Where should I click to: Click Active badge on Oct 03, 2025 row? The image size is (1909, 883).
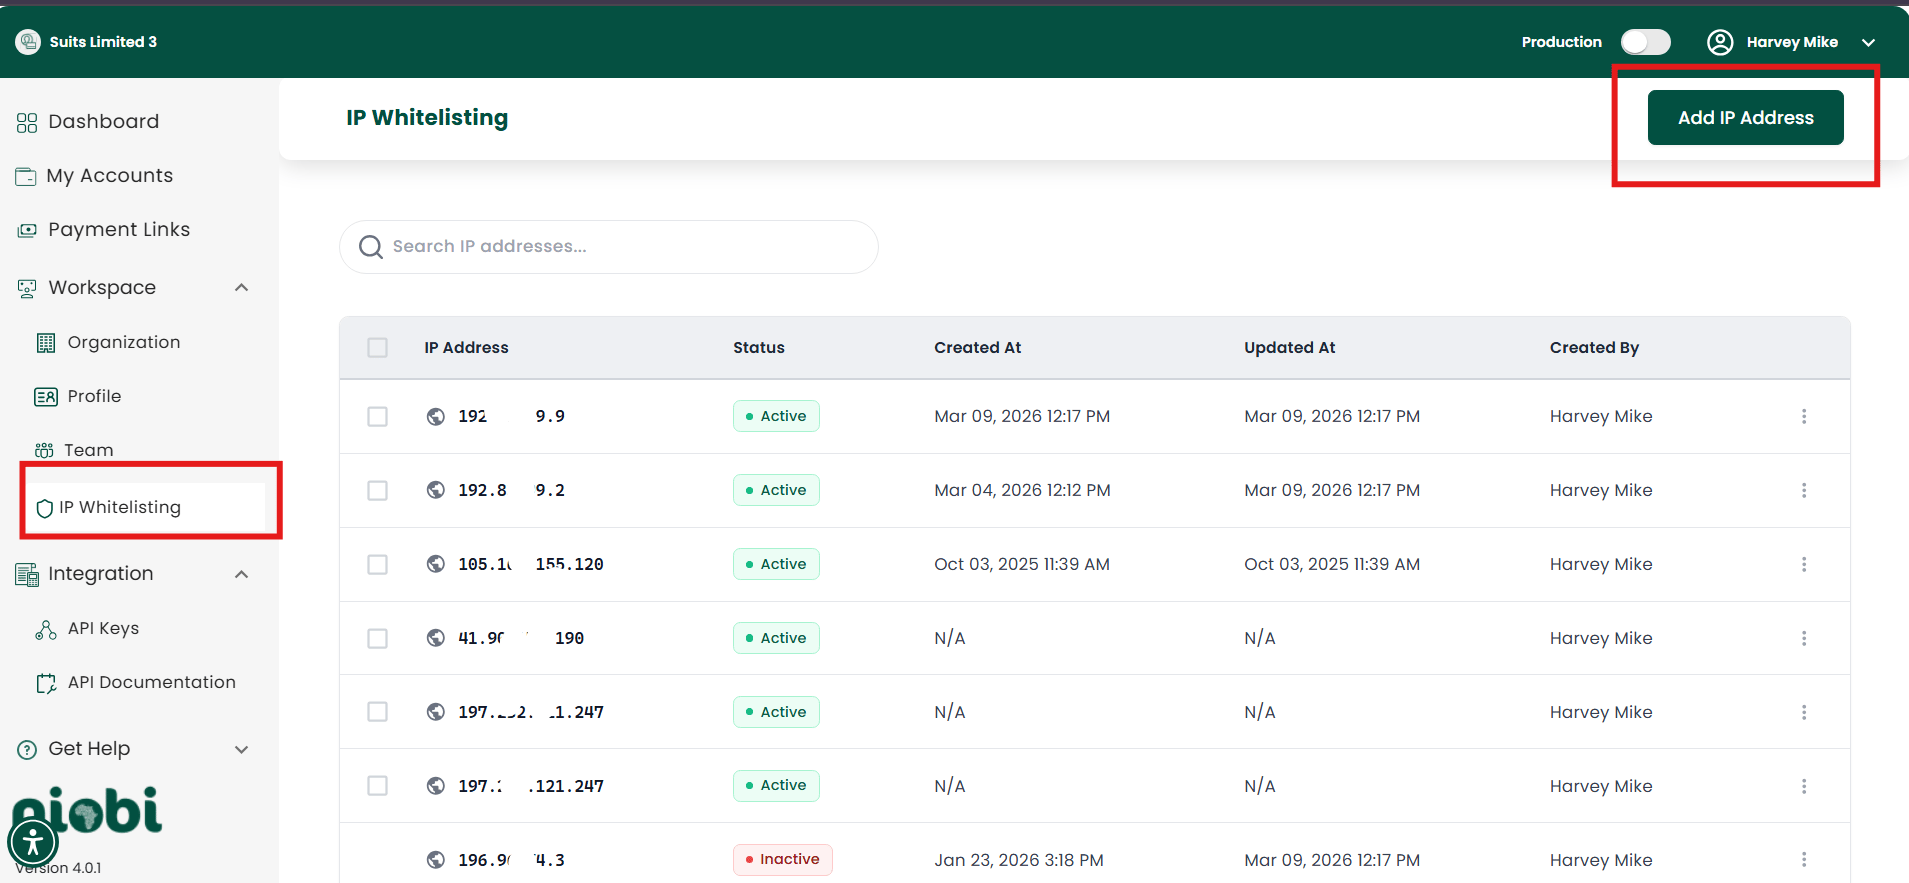(x=776, y=564)
